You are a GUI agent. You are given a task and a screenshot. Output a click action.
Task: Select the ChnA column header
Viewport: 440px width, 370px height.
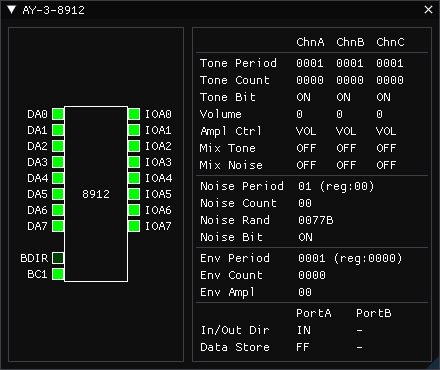[310, 42]
